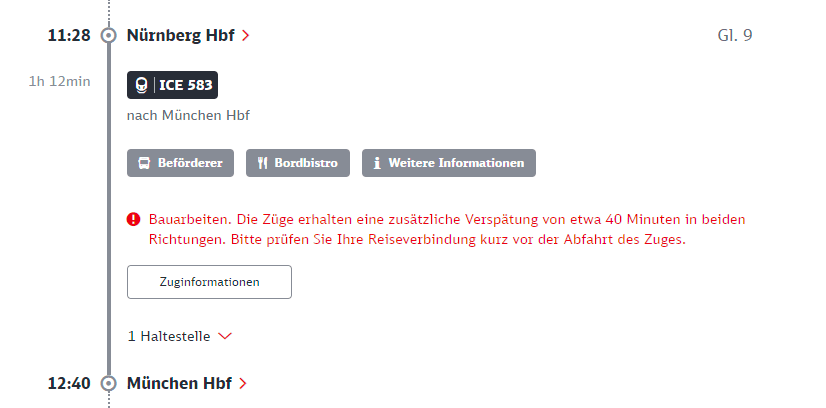Open the Zuginformationen button
Image resolution: width=826 pixels, height=408 pixels.
209,282
